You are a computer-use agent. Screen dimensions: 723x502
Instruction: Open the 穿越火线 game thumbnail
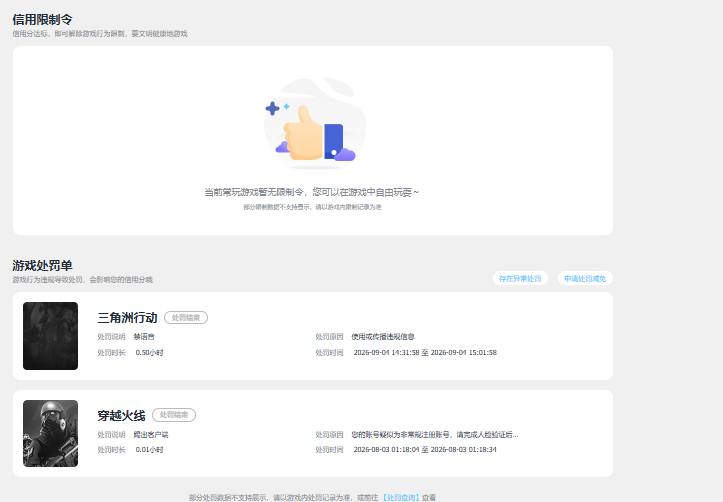click(50, 433)
